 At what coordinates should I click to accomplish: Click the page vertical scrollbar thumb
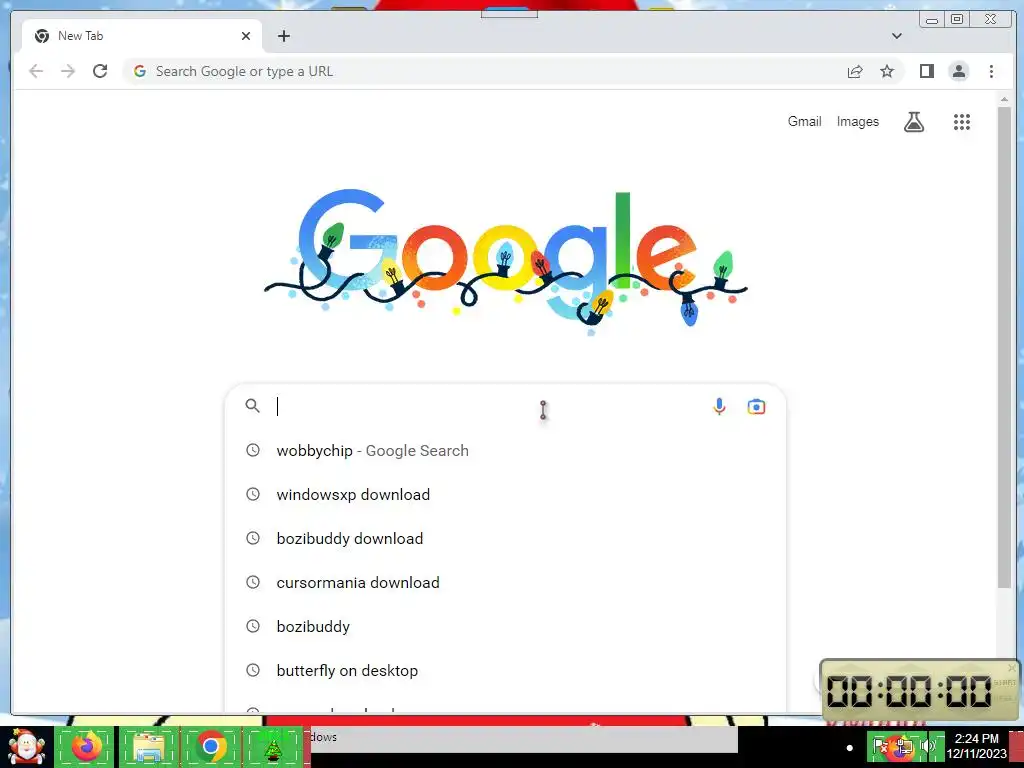[1004, 346]
